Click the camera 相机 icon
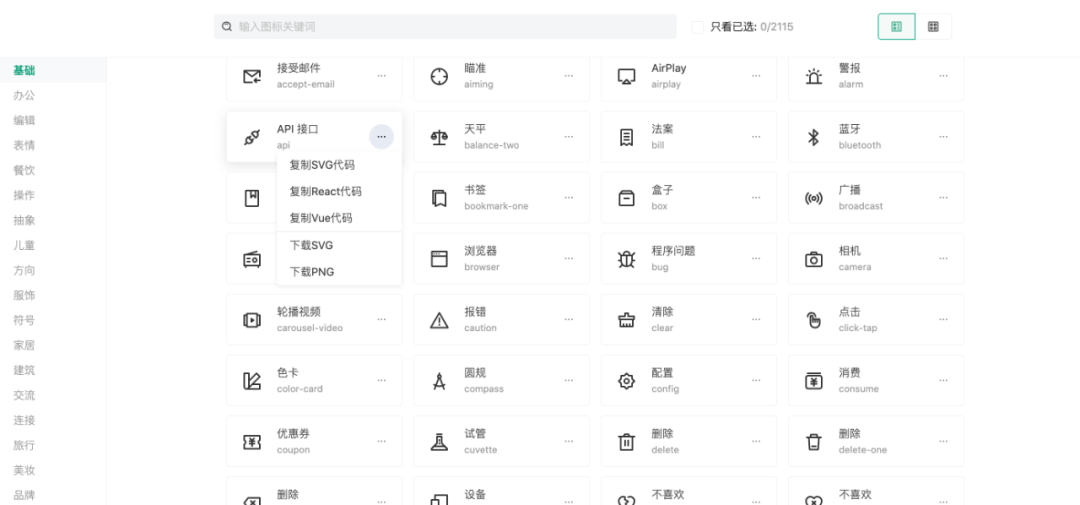Image resolution: width=1080 pixels, height=505 pixels. coord(814,259)
